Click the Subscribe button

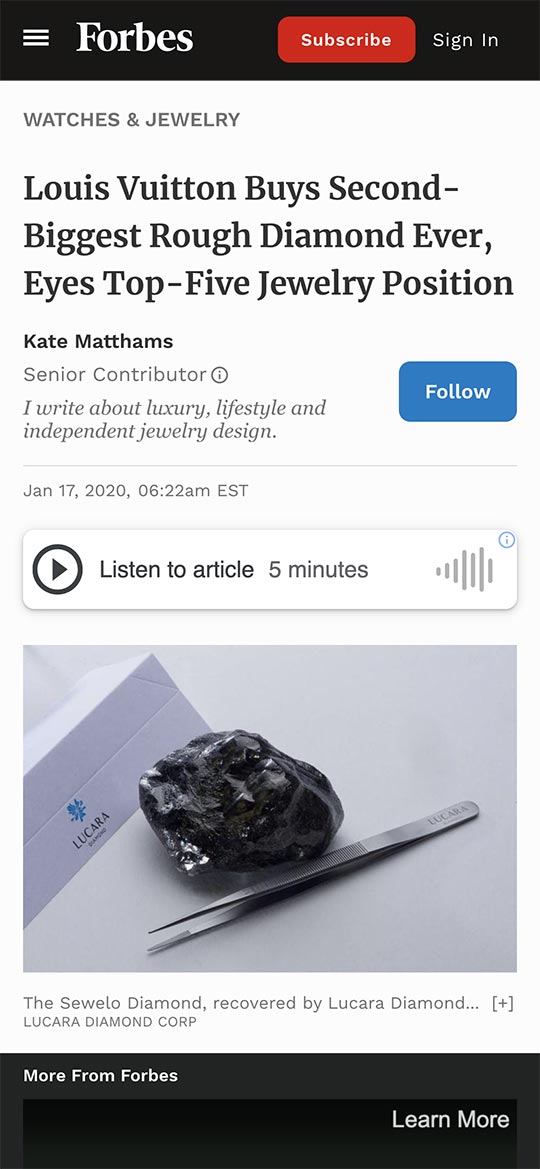pyautogui.click(x=346, y=40)
